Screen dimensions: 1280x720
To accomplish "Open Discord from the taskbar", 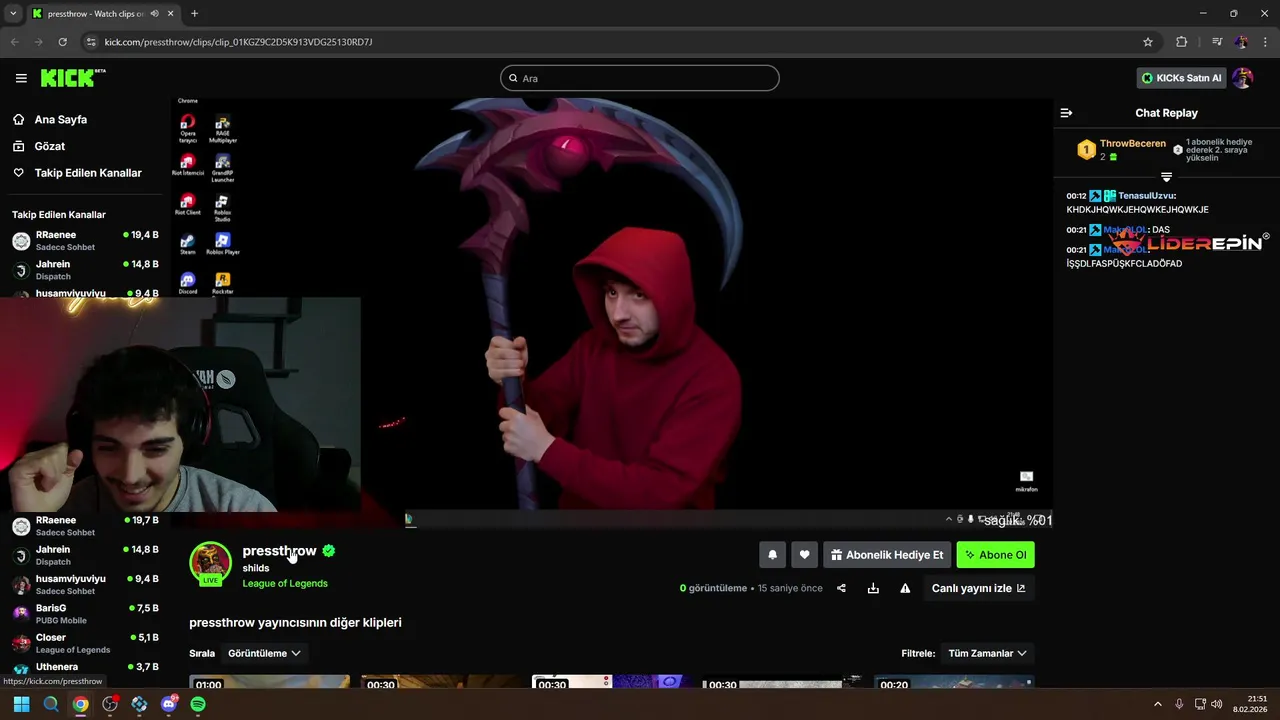I will pos(169,704).
